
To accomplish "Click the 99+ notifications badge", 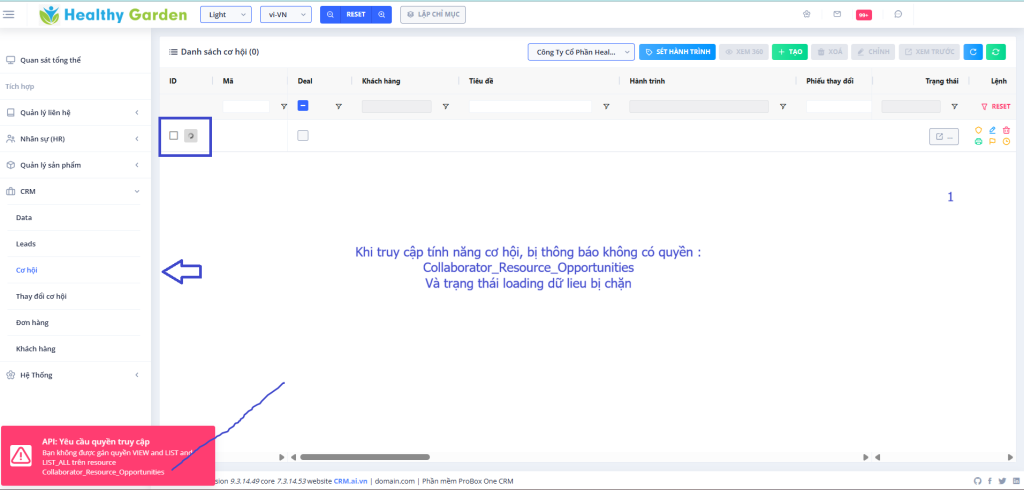I will point(863,15).
